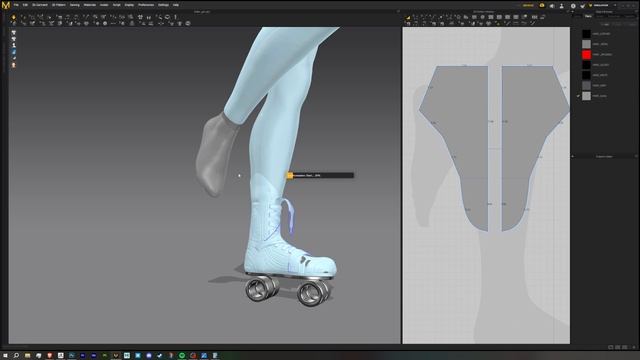Click the speaker notification icon
The width and height of the screenshot is (640, 360).
[552, 6]
